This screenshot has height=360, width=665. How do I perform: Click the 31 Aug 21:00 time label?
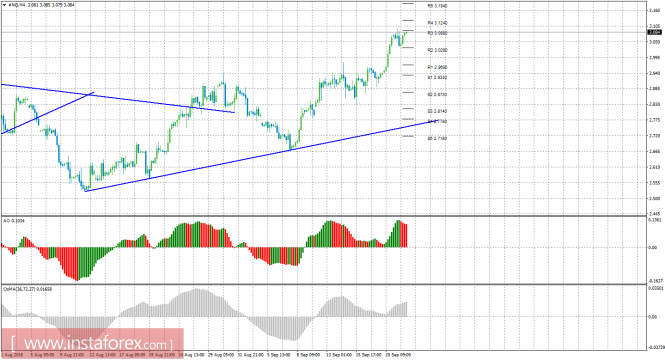[251, 354]
